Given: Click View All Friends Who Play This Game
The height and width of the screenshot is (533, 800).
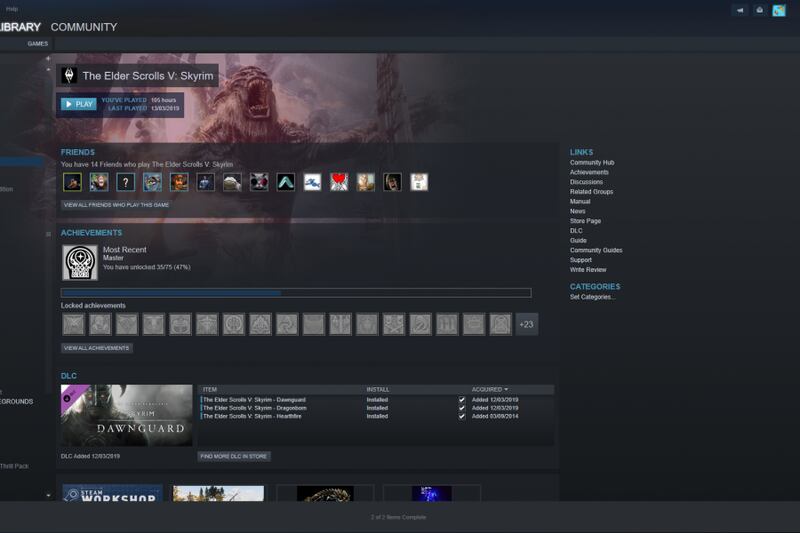Looking at the screenshot, I should [116, 205].
